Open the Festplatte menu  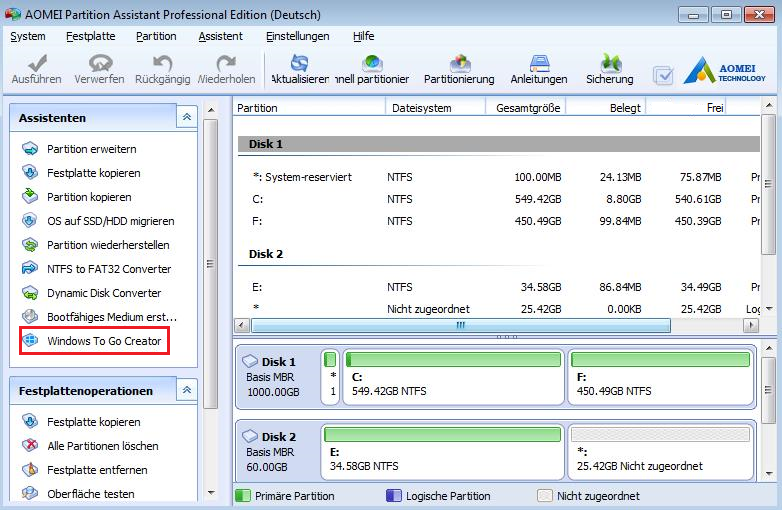pyautogui.click(x=91, y=36)
